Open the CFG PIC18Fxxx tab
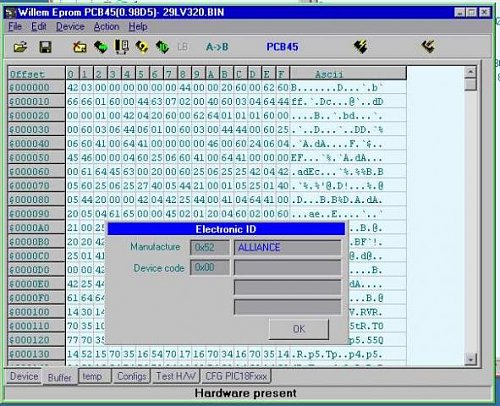The height and width of the screenshot is (406, 500). (236, 376)
